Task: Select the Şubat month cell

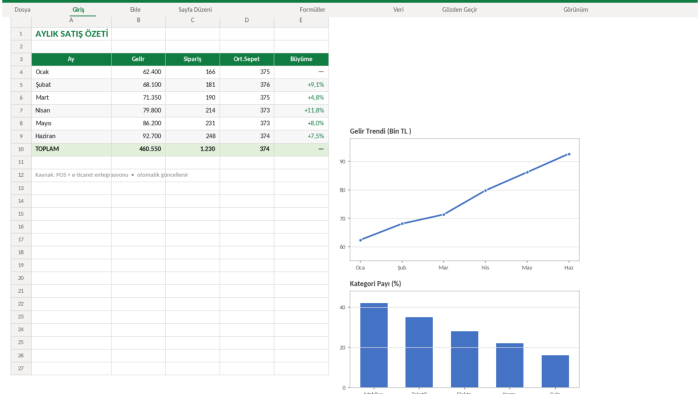Action: (71, 85)
